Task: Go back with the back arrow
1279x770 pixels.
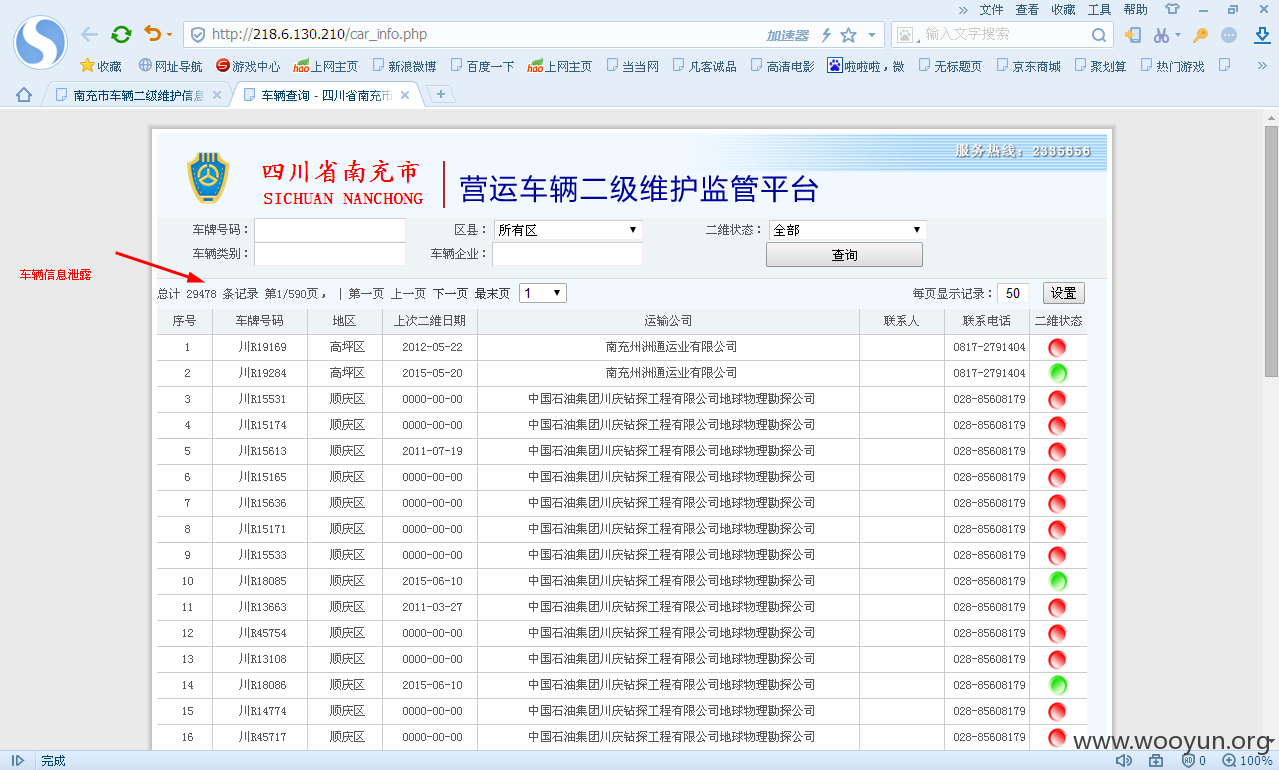Action: (x=90, y=34)
